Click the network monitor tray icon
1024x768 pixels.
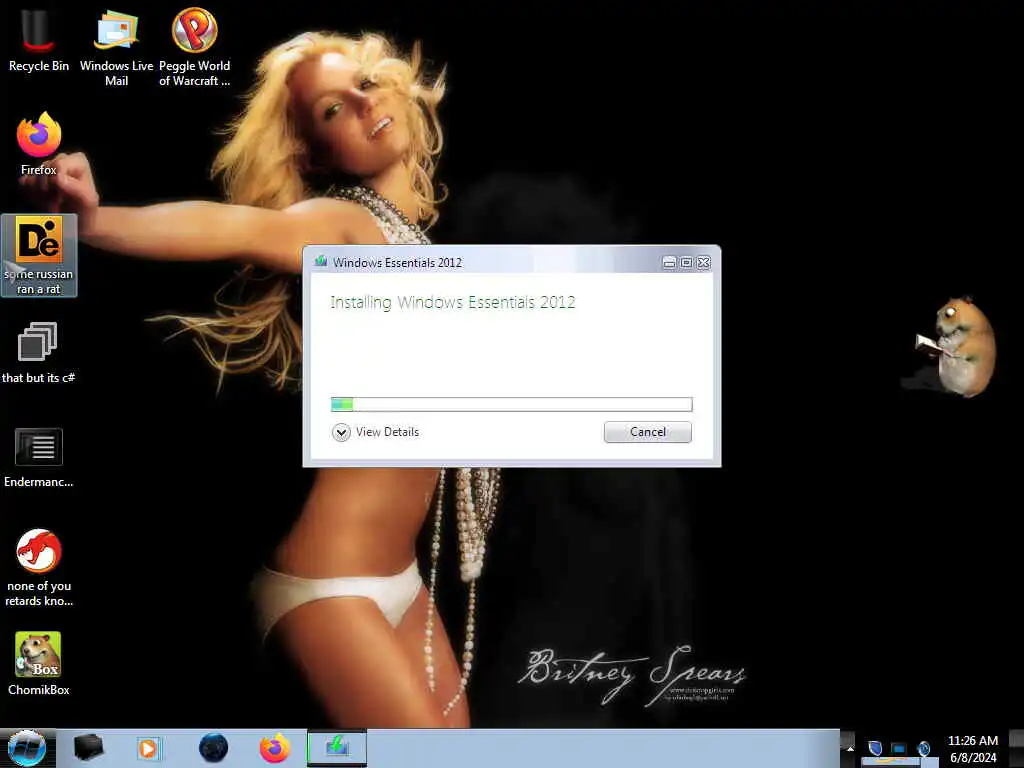(x=899, y=748)
